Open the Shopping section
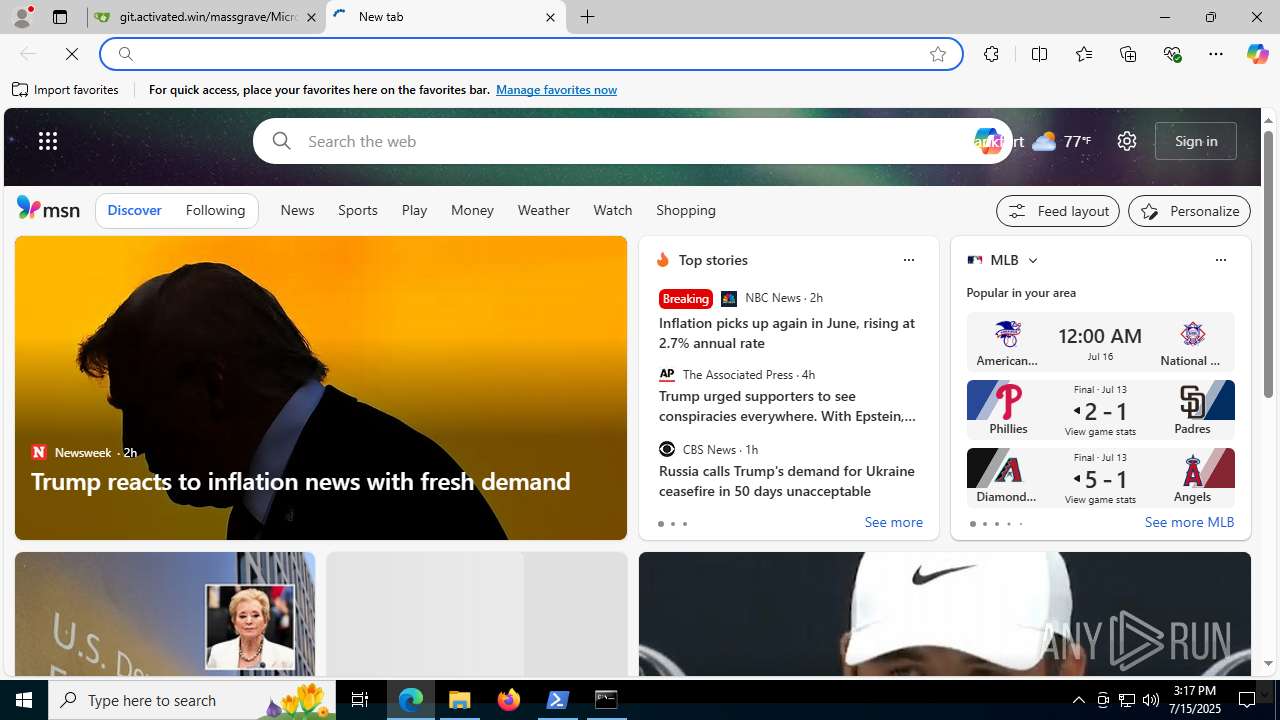Image resolution: width=1280 pixels, height=720 pixels. tap(686, 210)
